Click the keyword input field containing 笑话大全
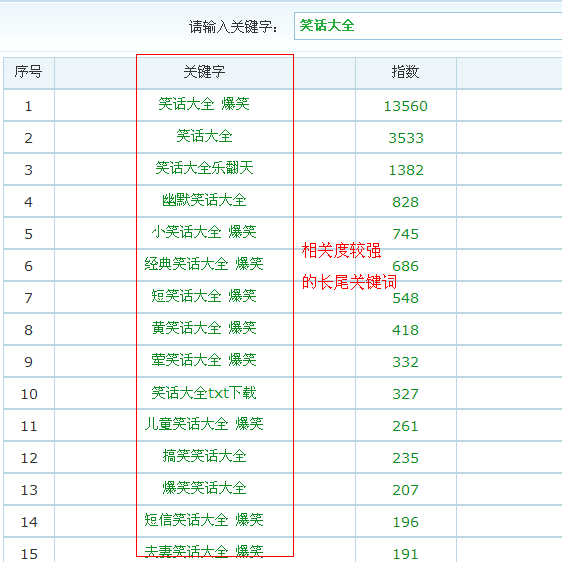This screenshot has width=562, height=562. pyautogui.click(x=428, y=26)
